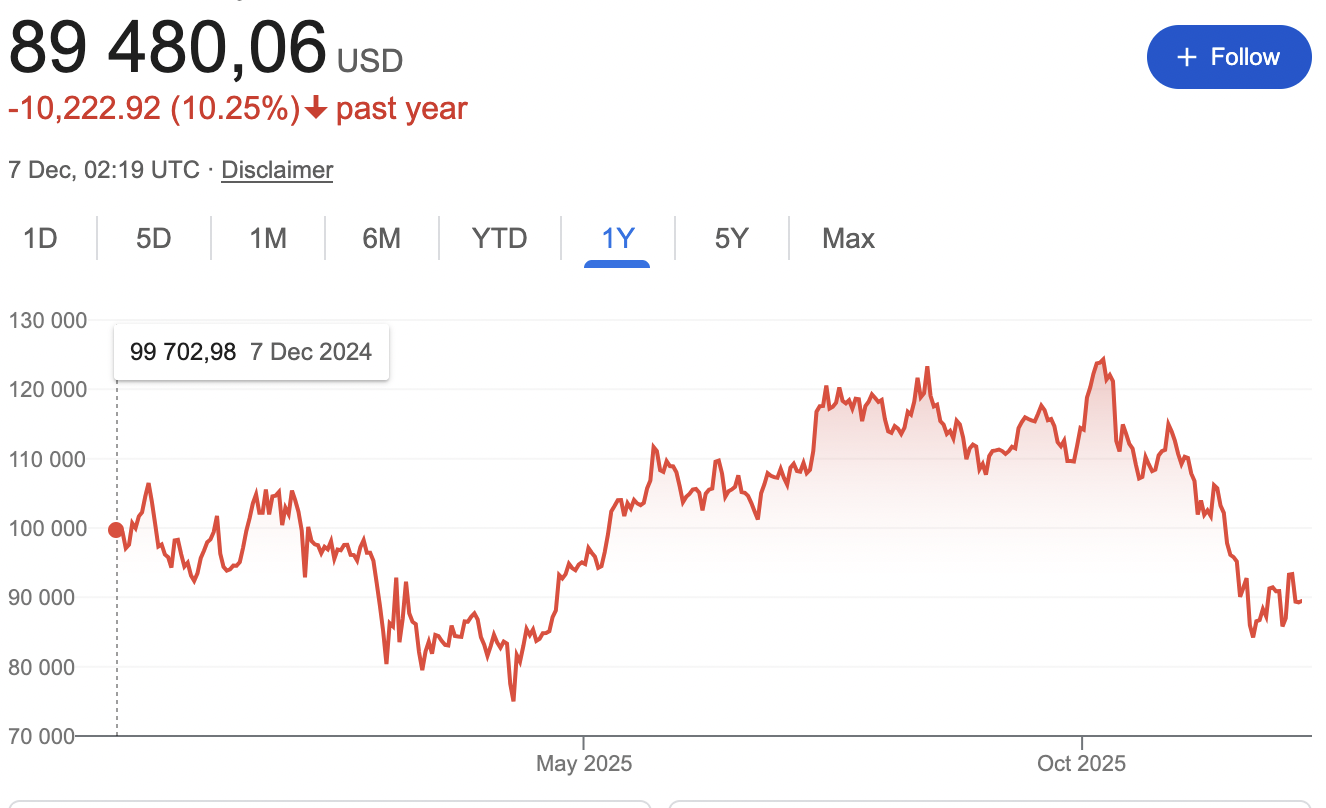Click the 7 Dec, 02:19 UTC timestamp

click(x=103, y=170)
